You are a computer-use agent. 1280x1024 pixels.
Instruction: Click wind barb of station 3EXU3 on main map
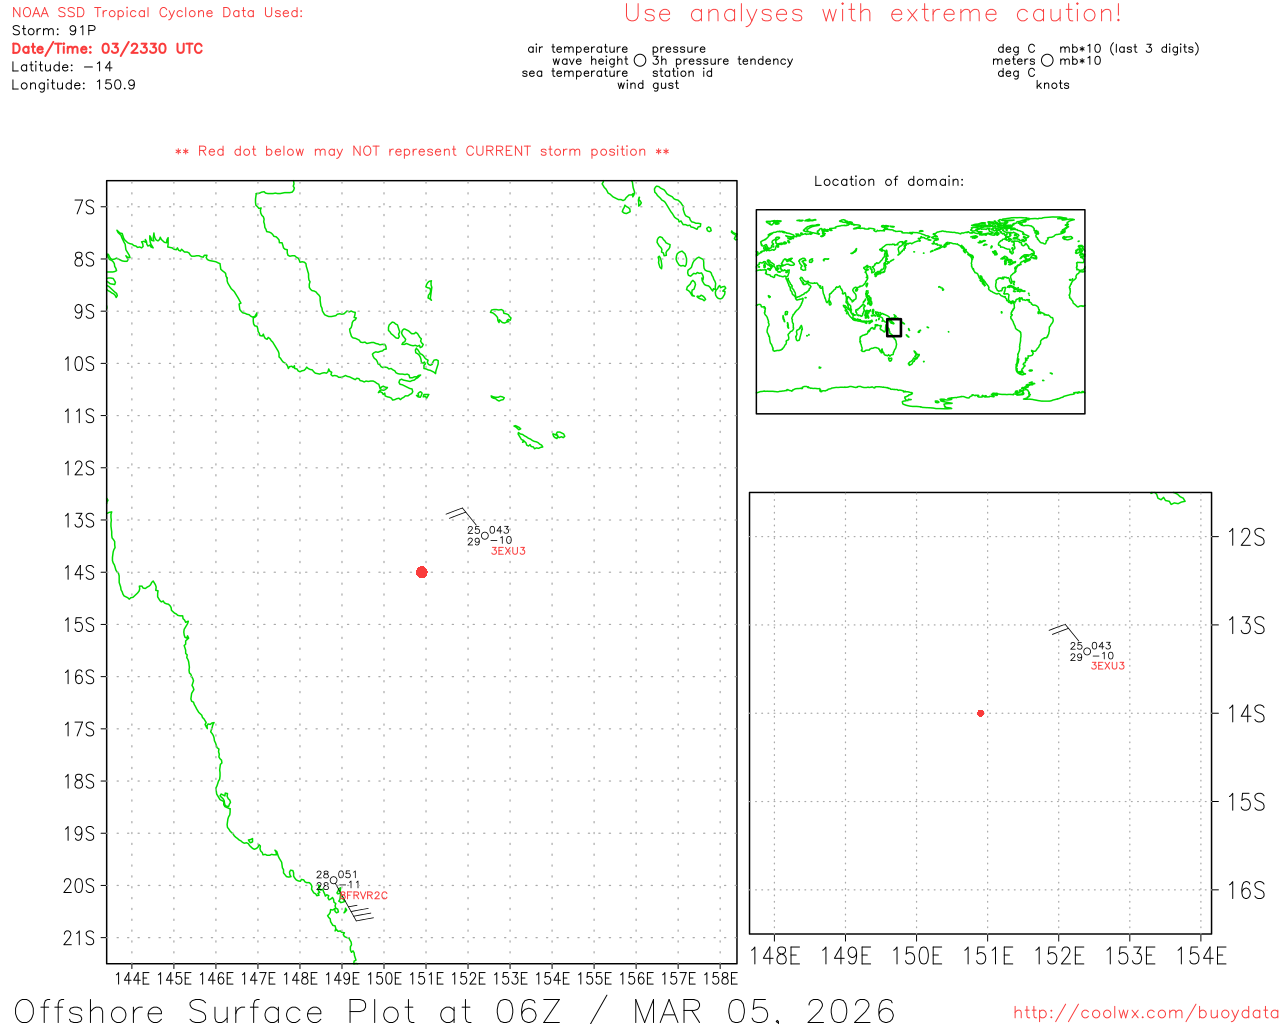[x=460, y=516]
